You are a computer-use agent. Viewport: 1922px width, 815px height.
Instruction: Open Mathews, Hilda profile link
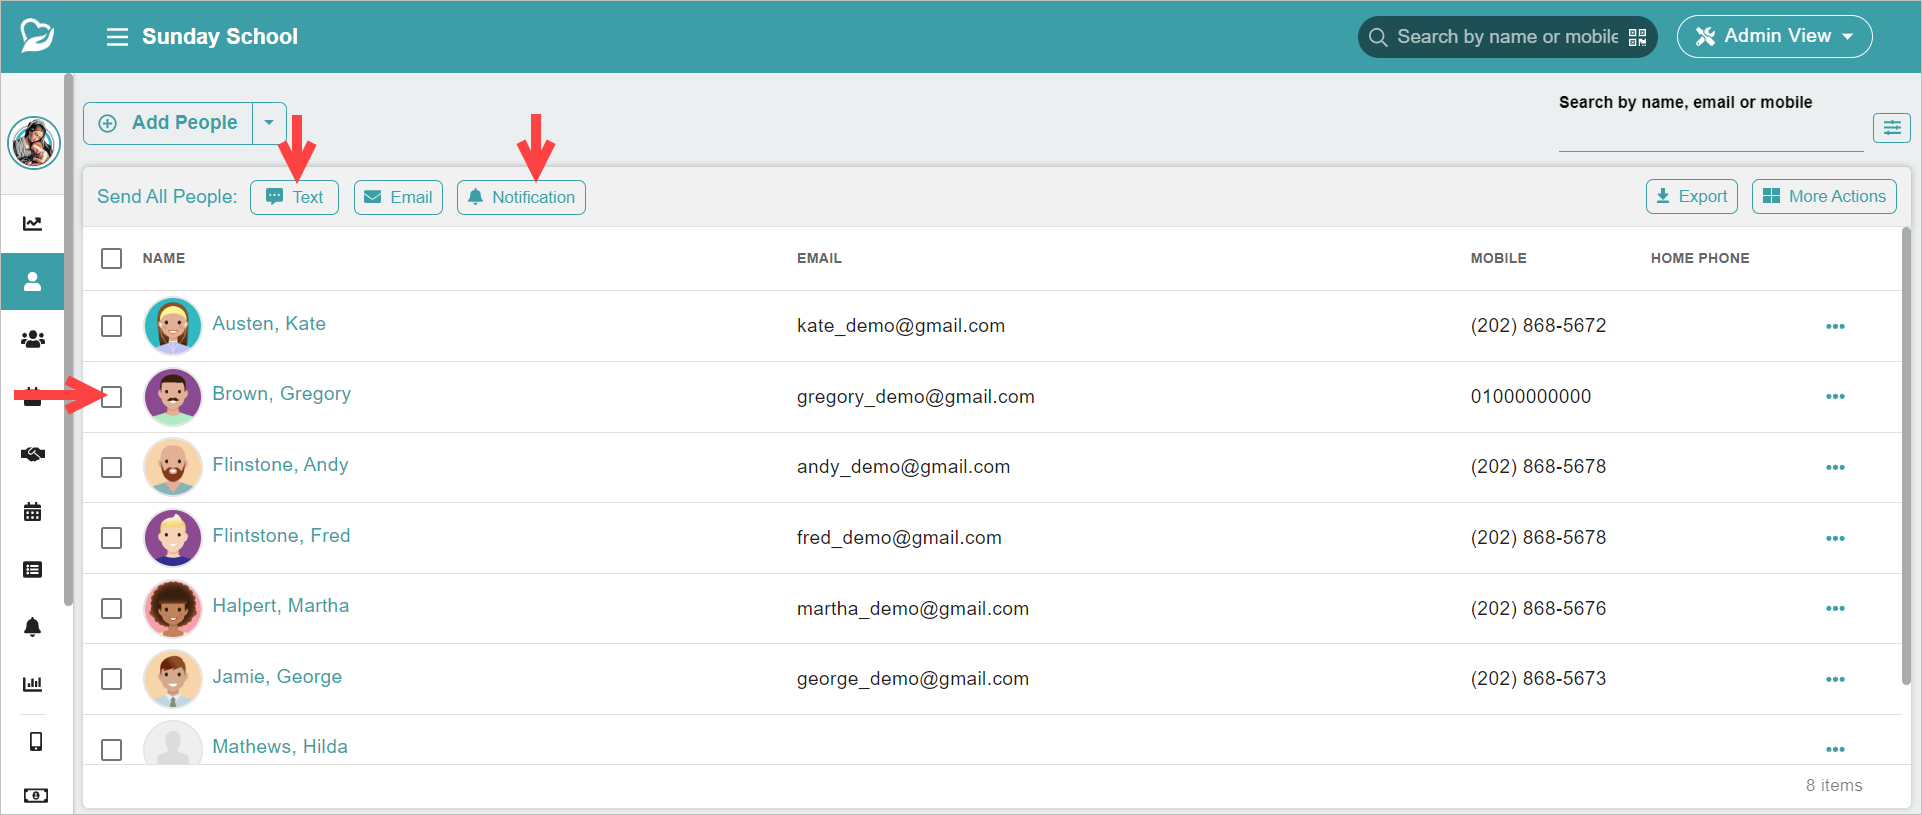(280, 747)
